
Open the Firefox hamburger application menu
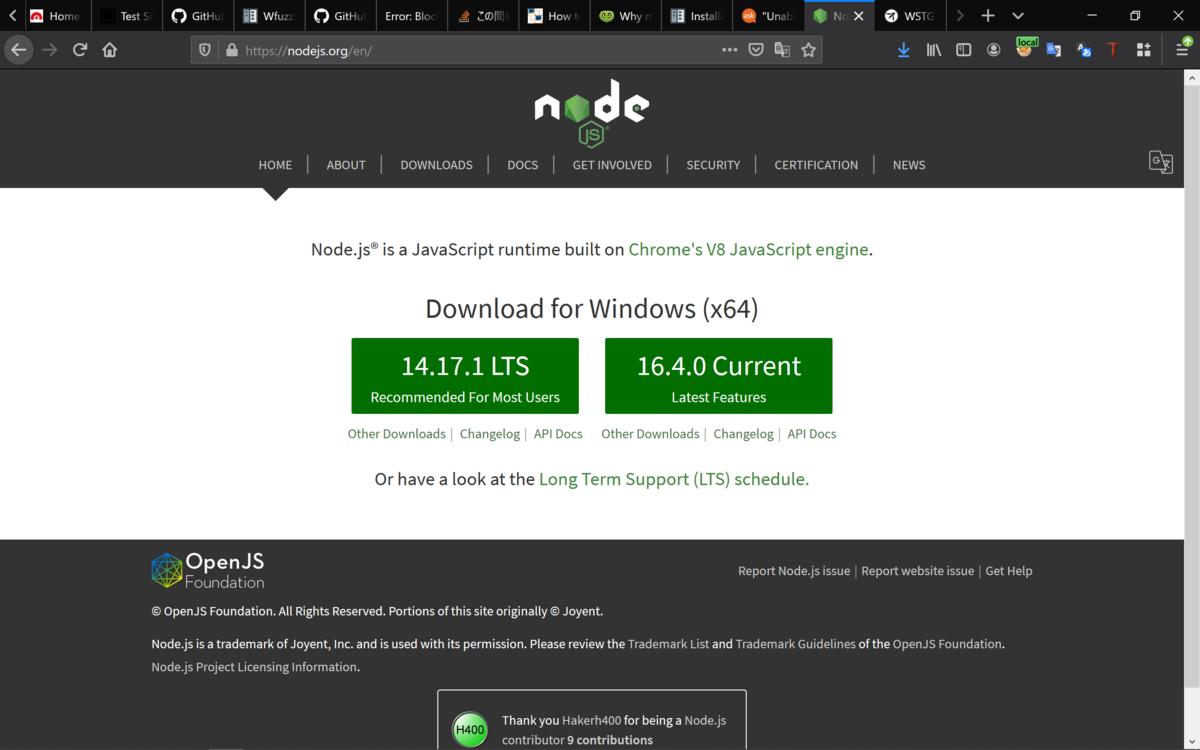click(x=1183, y=48)
